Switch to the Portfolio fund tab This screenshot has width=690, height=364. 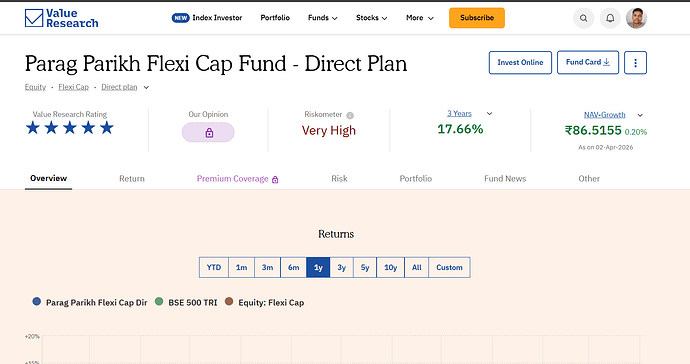click(416, 179)
